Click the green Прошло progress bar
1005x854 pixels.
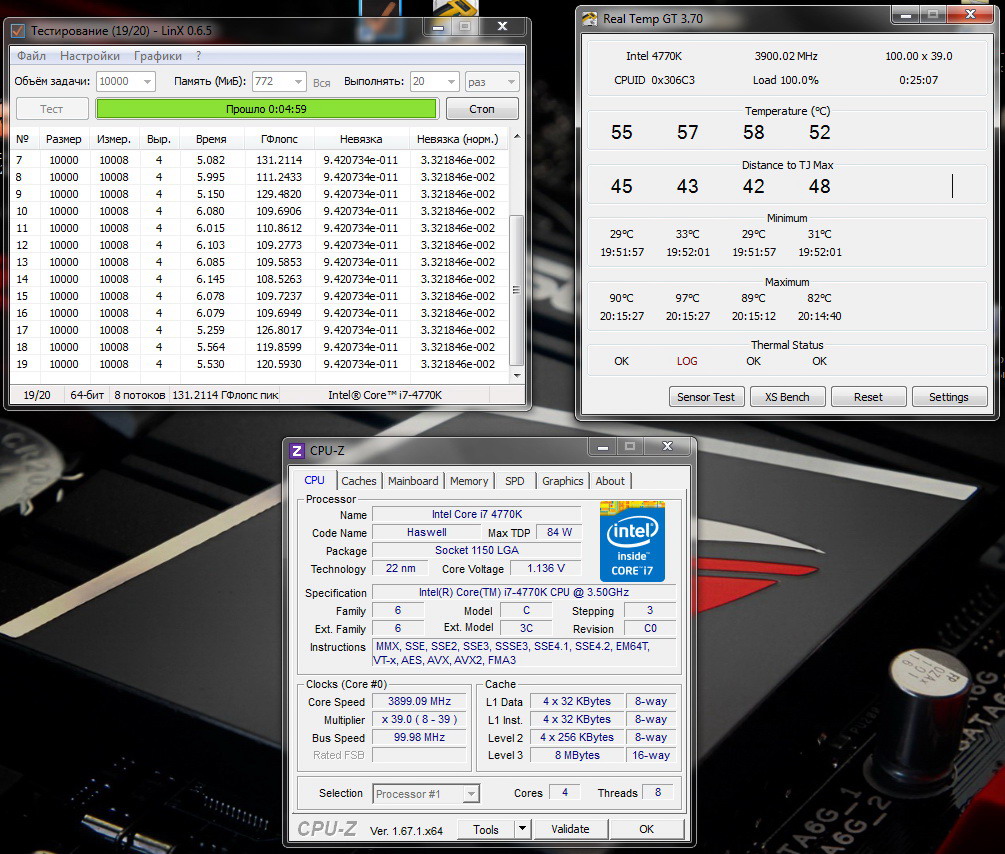(267, 109)
